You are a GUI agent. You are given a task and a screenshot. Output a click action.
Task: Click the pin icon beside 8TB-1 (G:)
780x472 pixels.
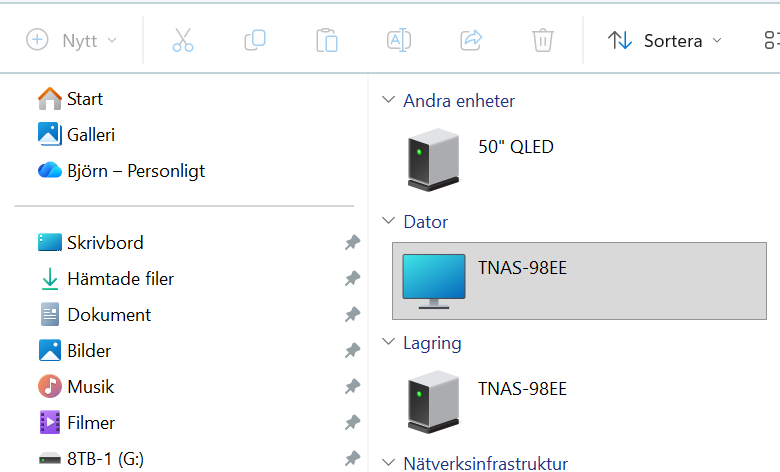click(352, 459)
